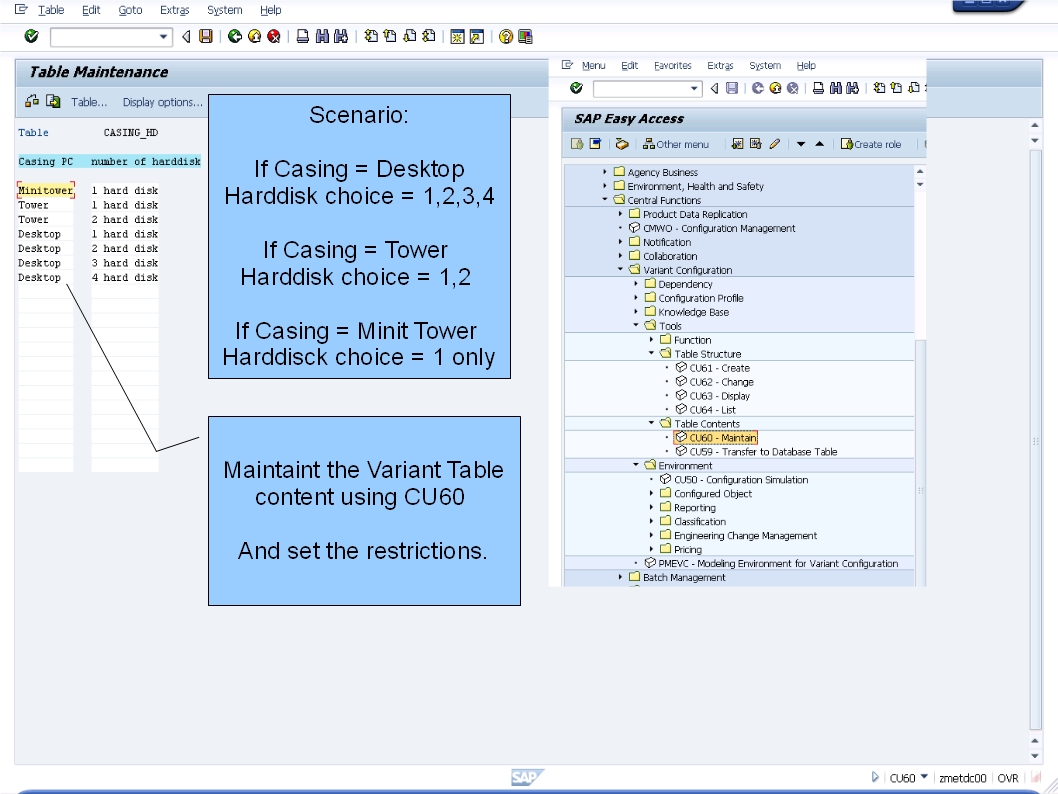Click '4 hard disk' cell in table
The image size is (1058, 794).
[125, 277]
